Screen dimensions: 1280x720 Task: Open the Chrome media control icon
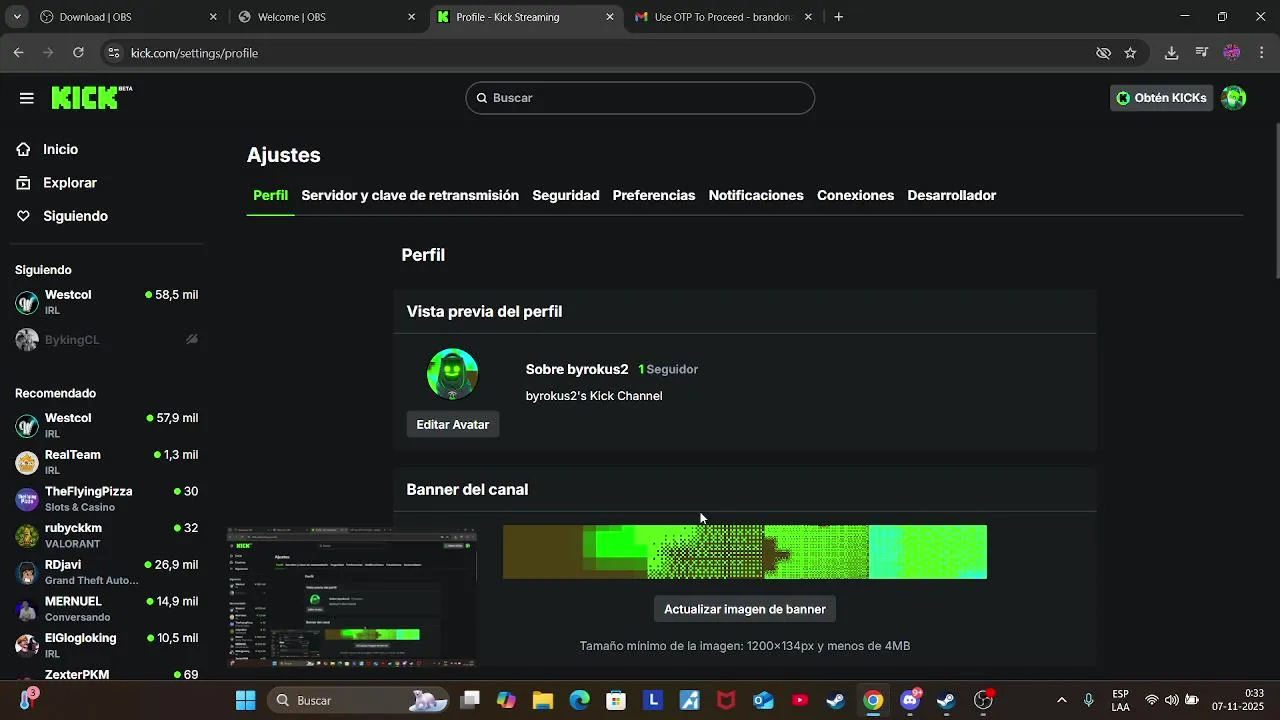[x=1202, y=53]
